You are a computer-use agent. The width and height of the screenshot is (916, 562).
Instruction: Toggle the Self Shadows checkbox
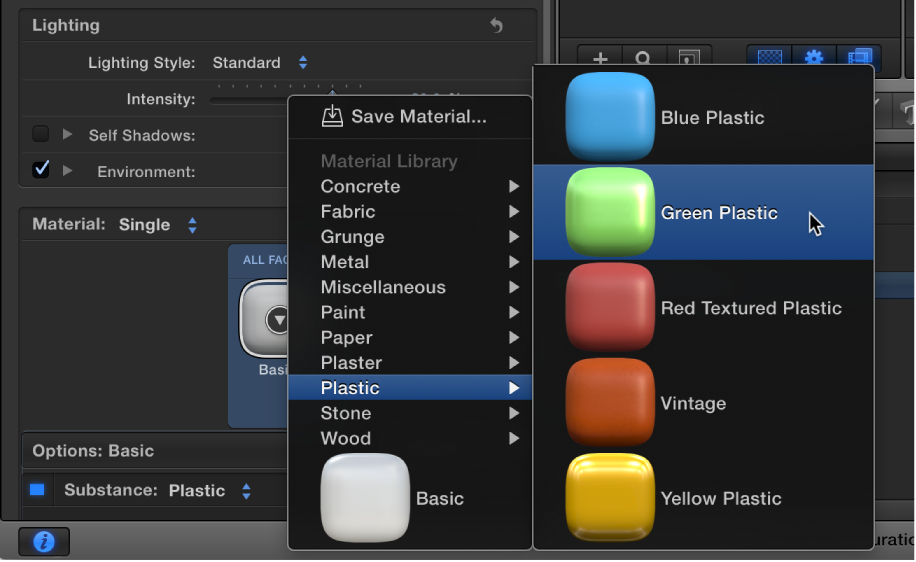[40, 134]
